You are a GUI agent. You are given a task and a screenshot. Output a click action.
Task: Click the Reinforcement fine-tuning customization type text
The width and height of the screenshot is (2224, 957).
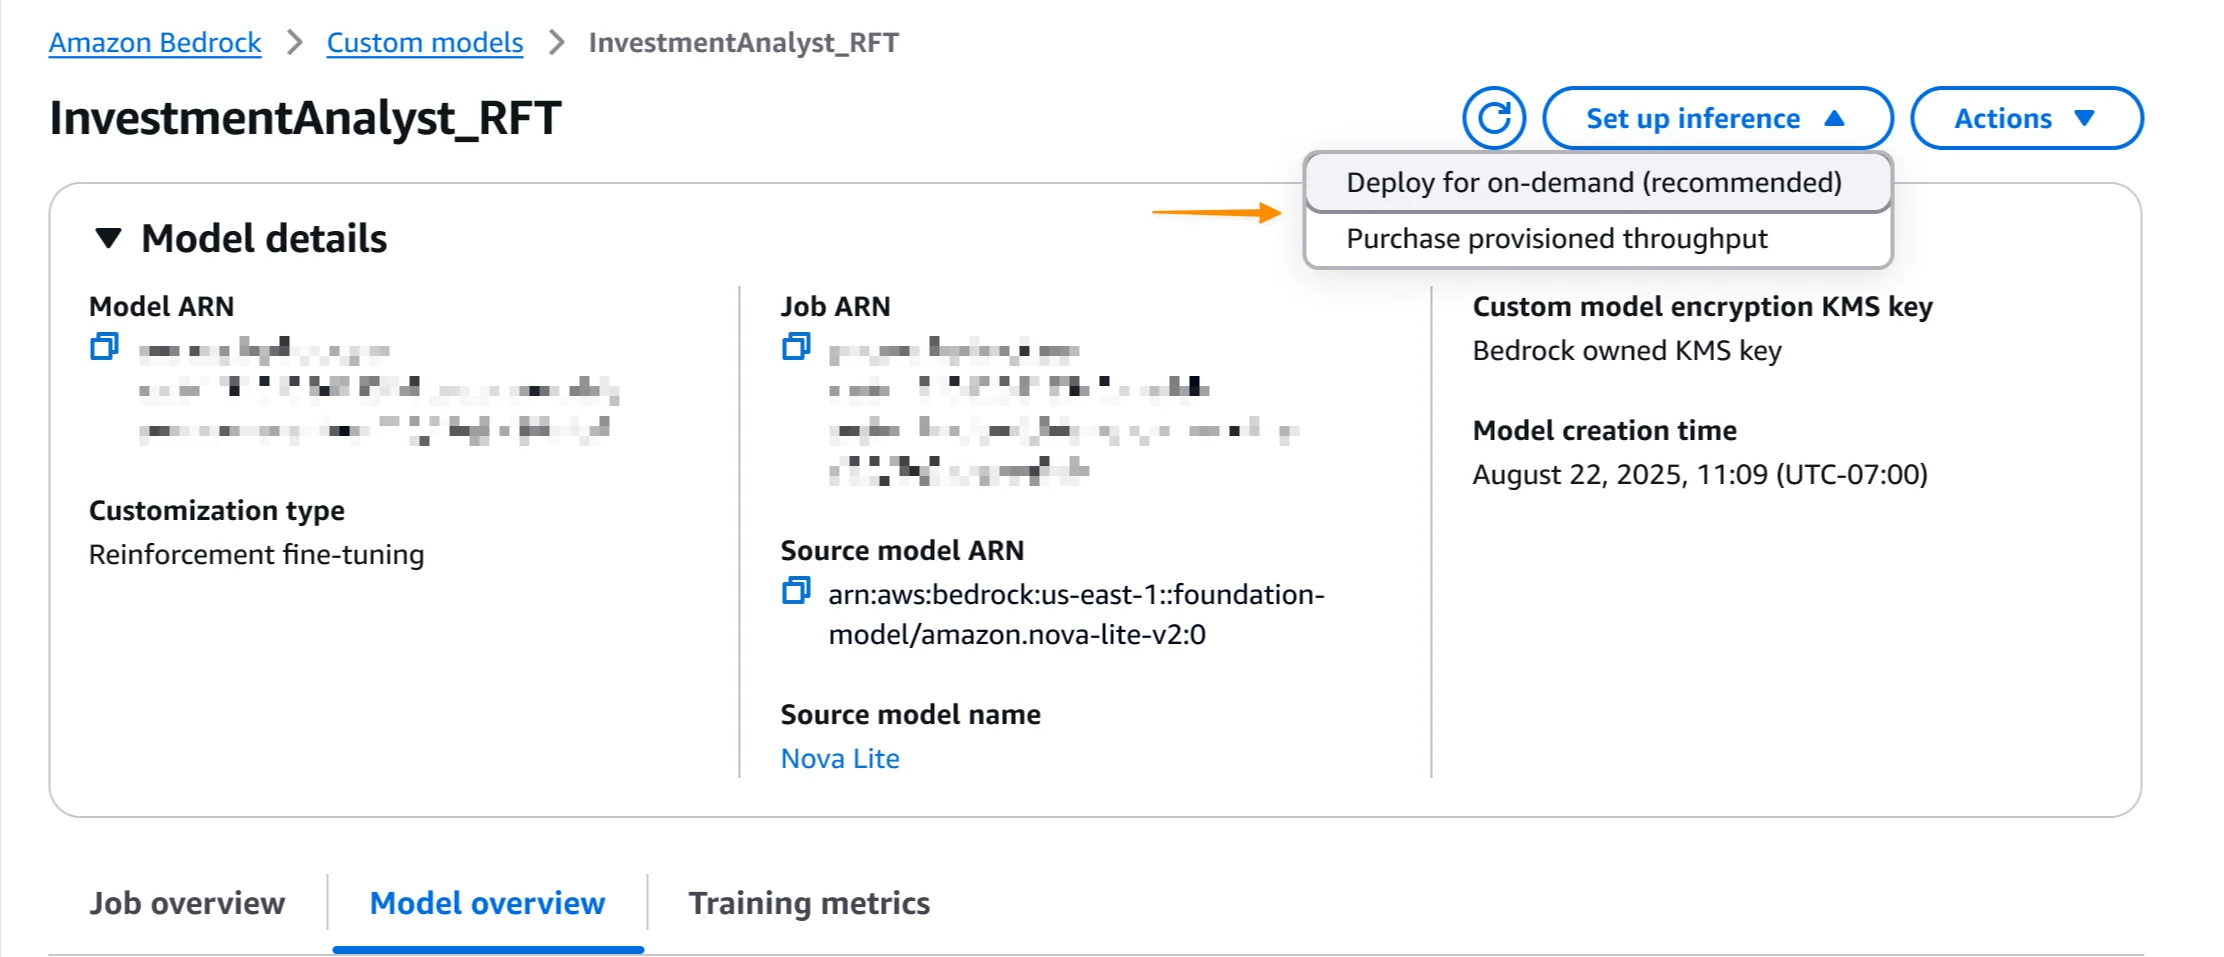256,555
